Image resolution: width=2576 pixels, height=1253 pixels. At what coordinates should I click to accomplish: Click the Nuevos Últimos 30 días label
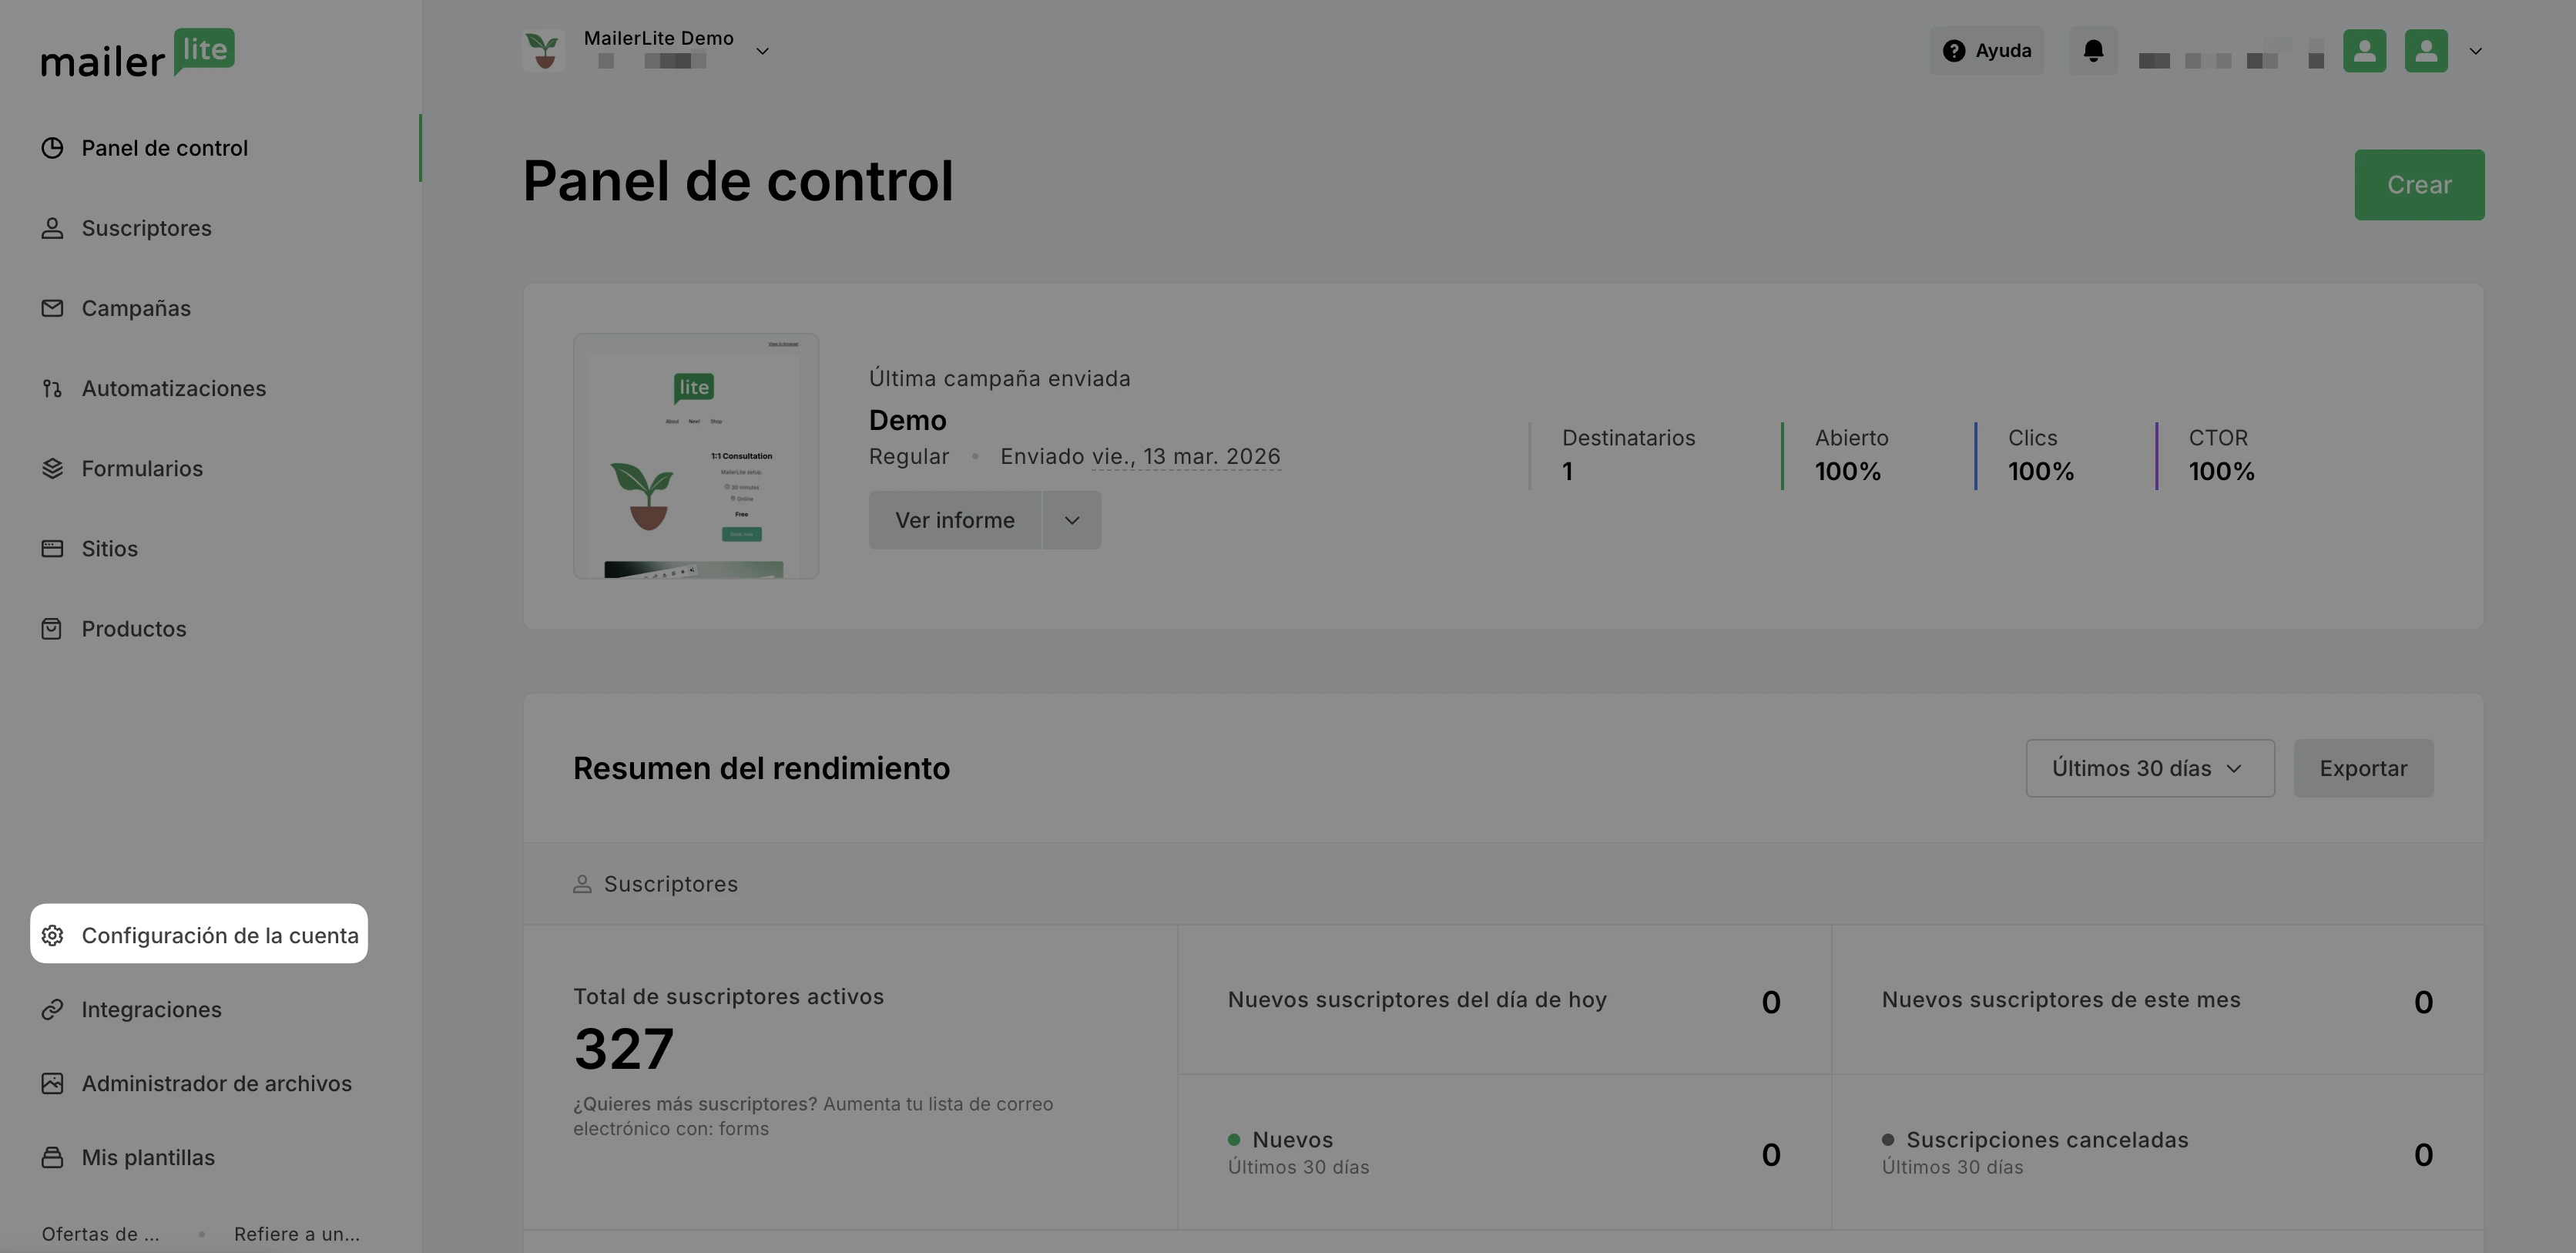tap(1298, 1153)
